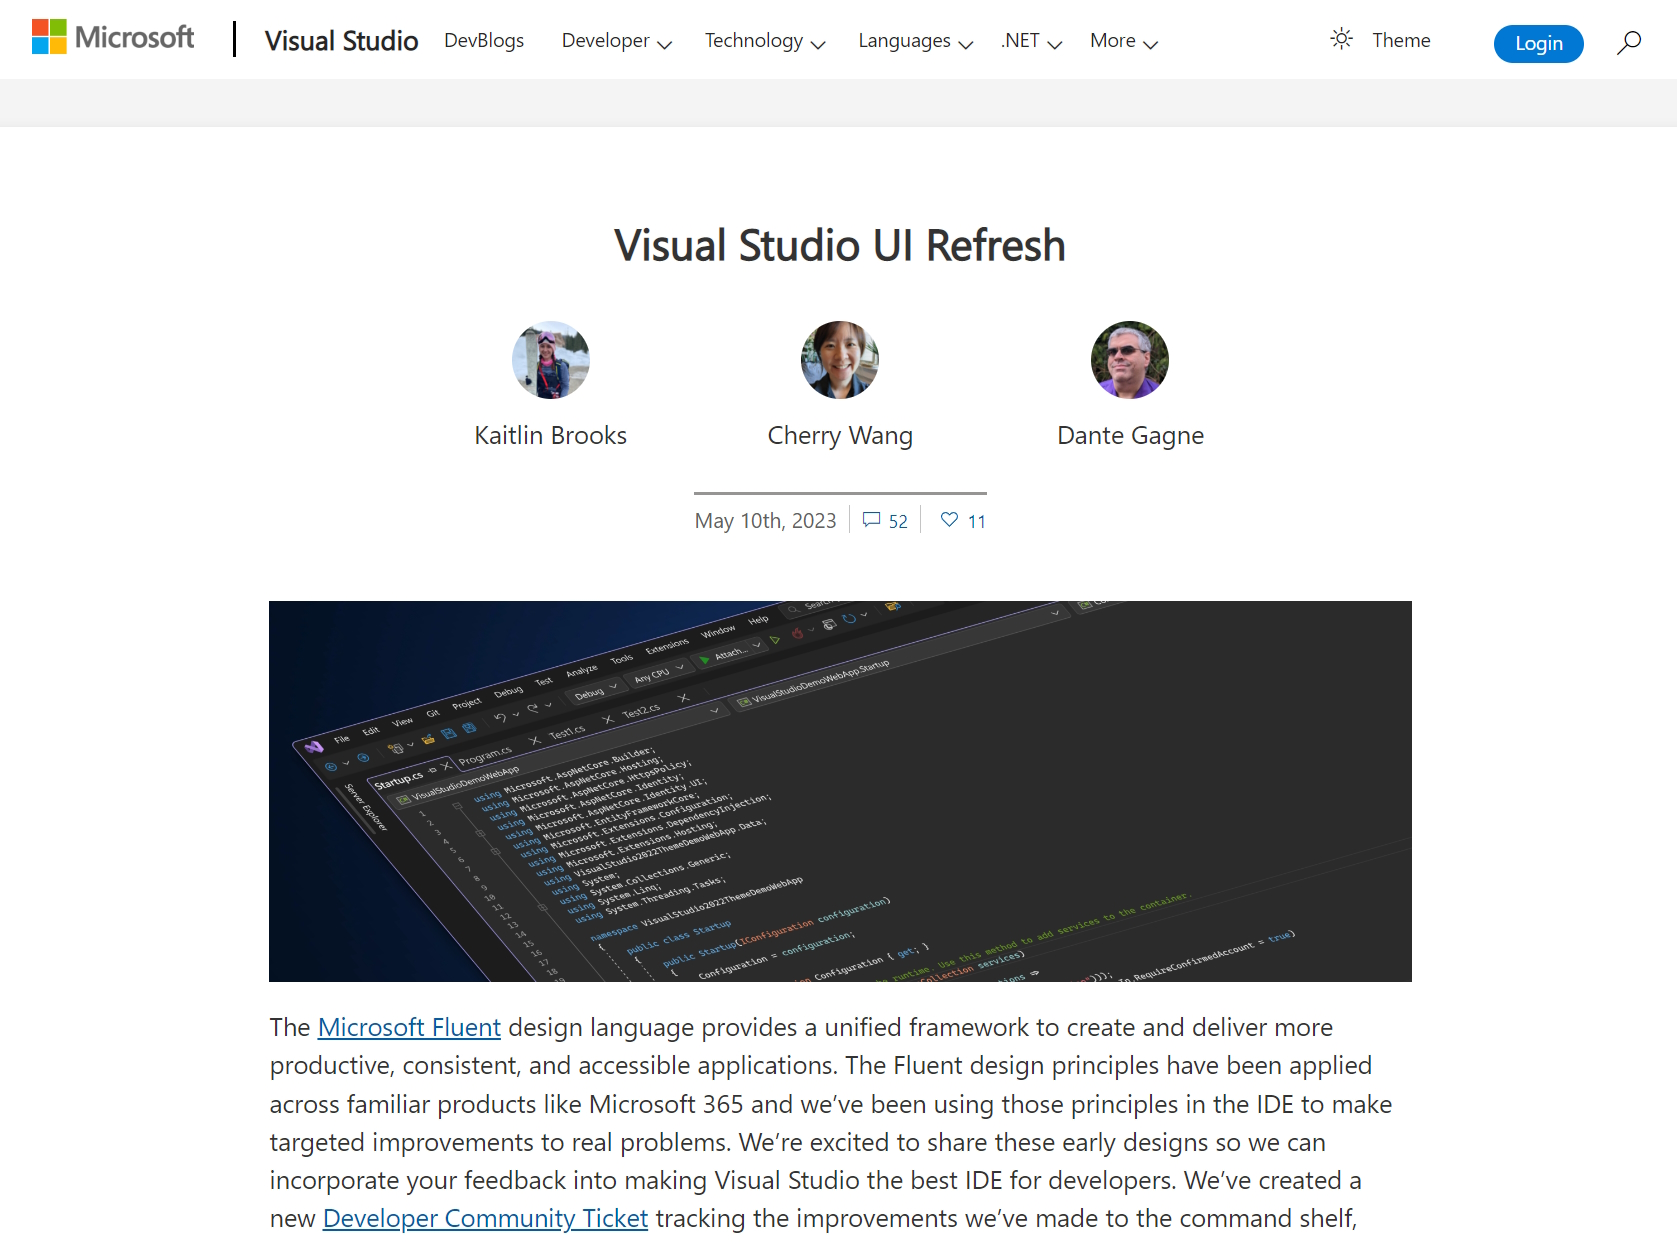Click Visual Studio in the header

coord(341,40)
